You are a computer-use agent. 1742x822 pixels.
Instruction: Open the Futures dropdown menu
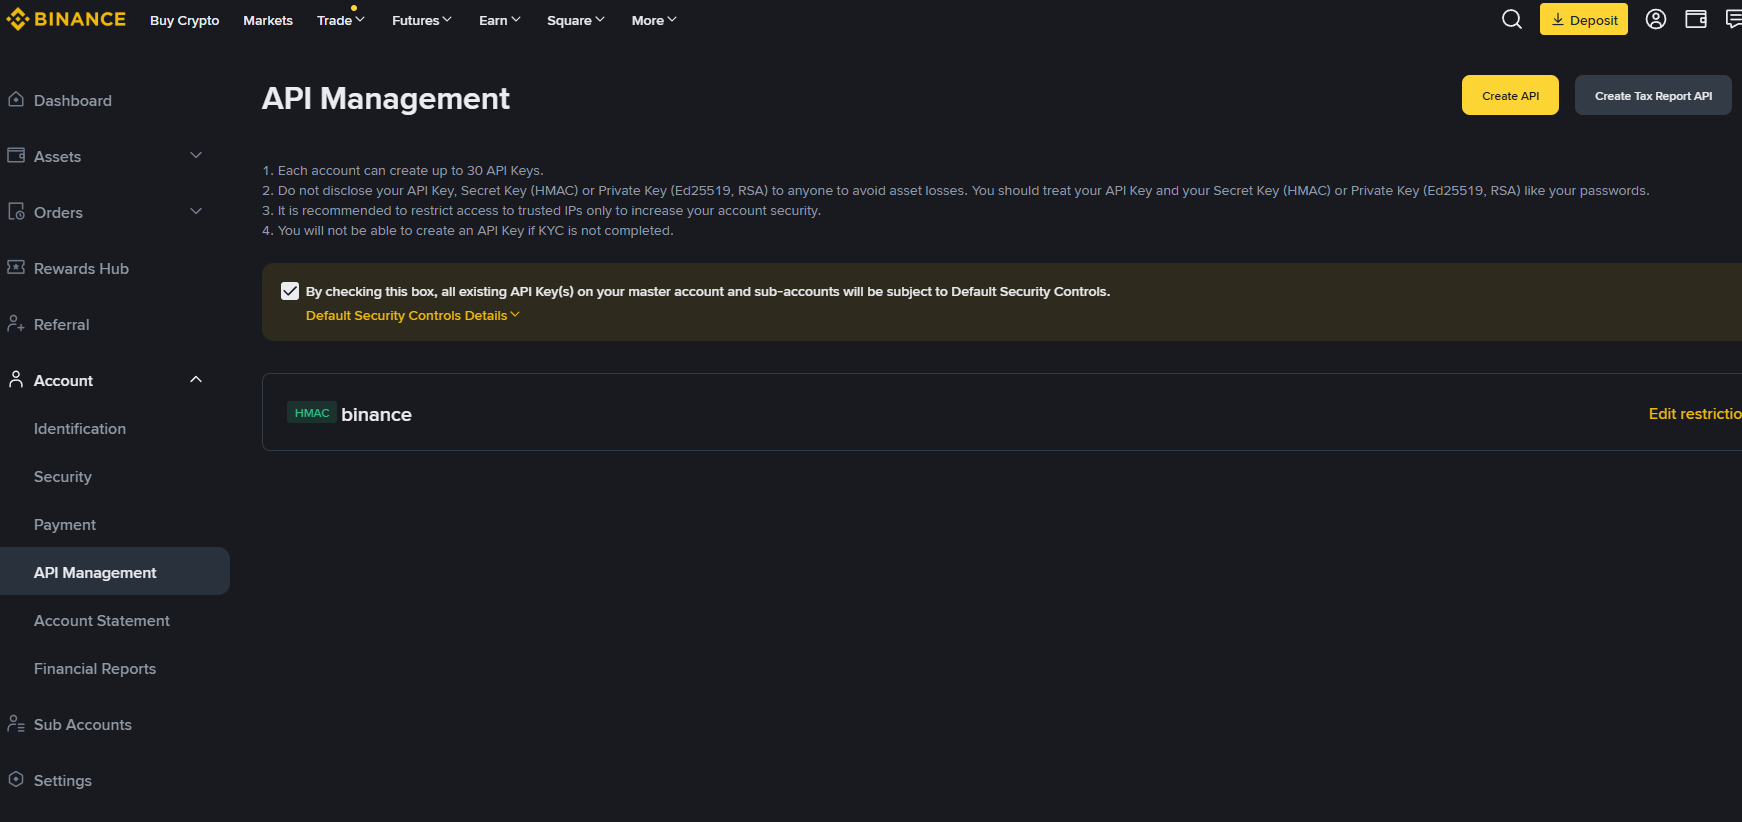(421, 20)
